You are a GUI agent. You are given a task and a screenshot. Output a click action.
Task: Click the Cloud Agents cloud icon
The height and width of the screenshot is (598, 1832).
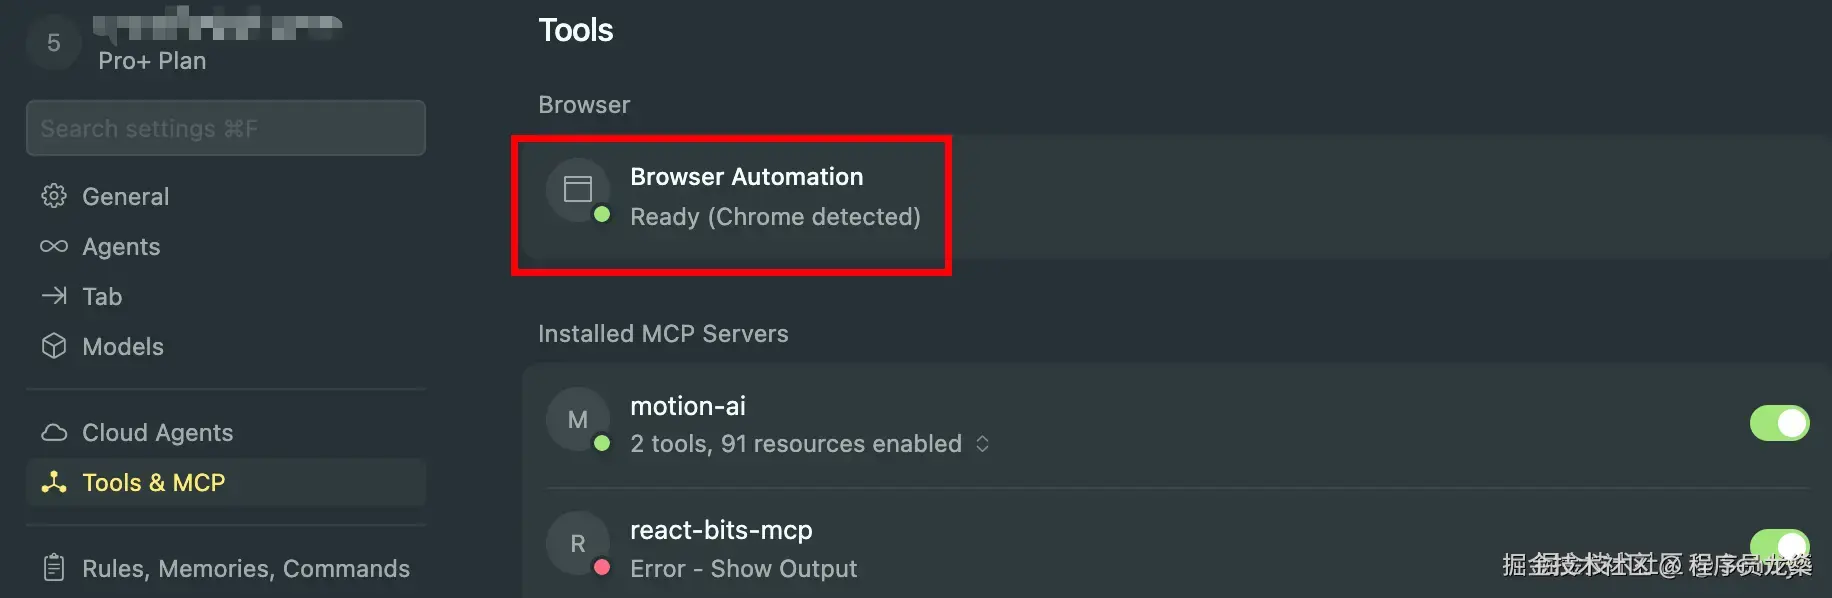(x=54, y=432)
